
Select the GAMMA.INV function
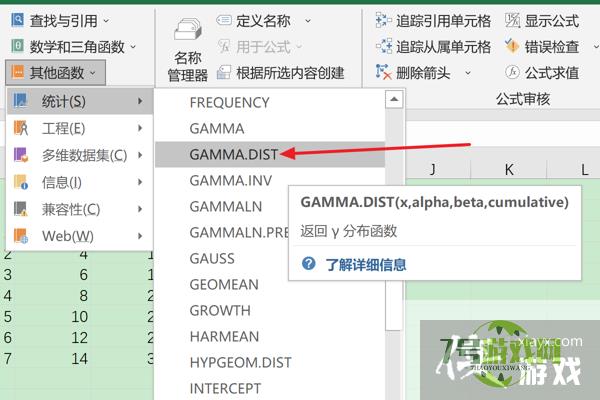(x=230, y=180)
